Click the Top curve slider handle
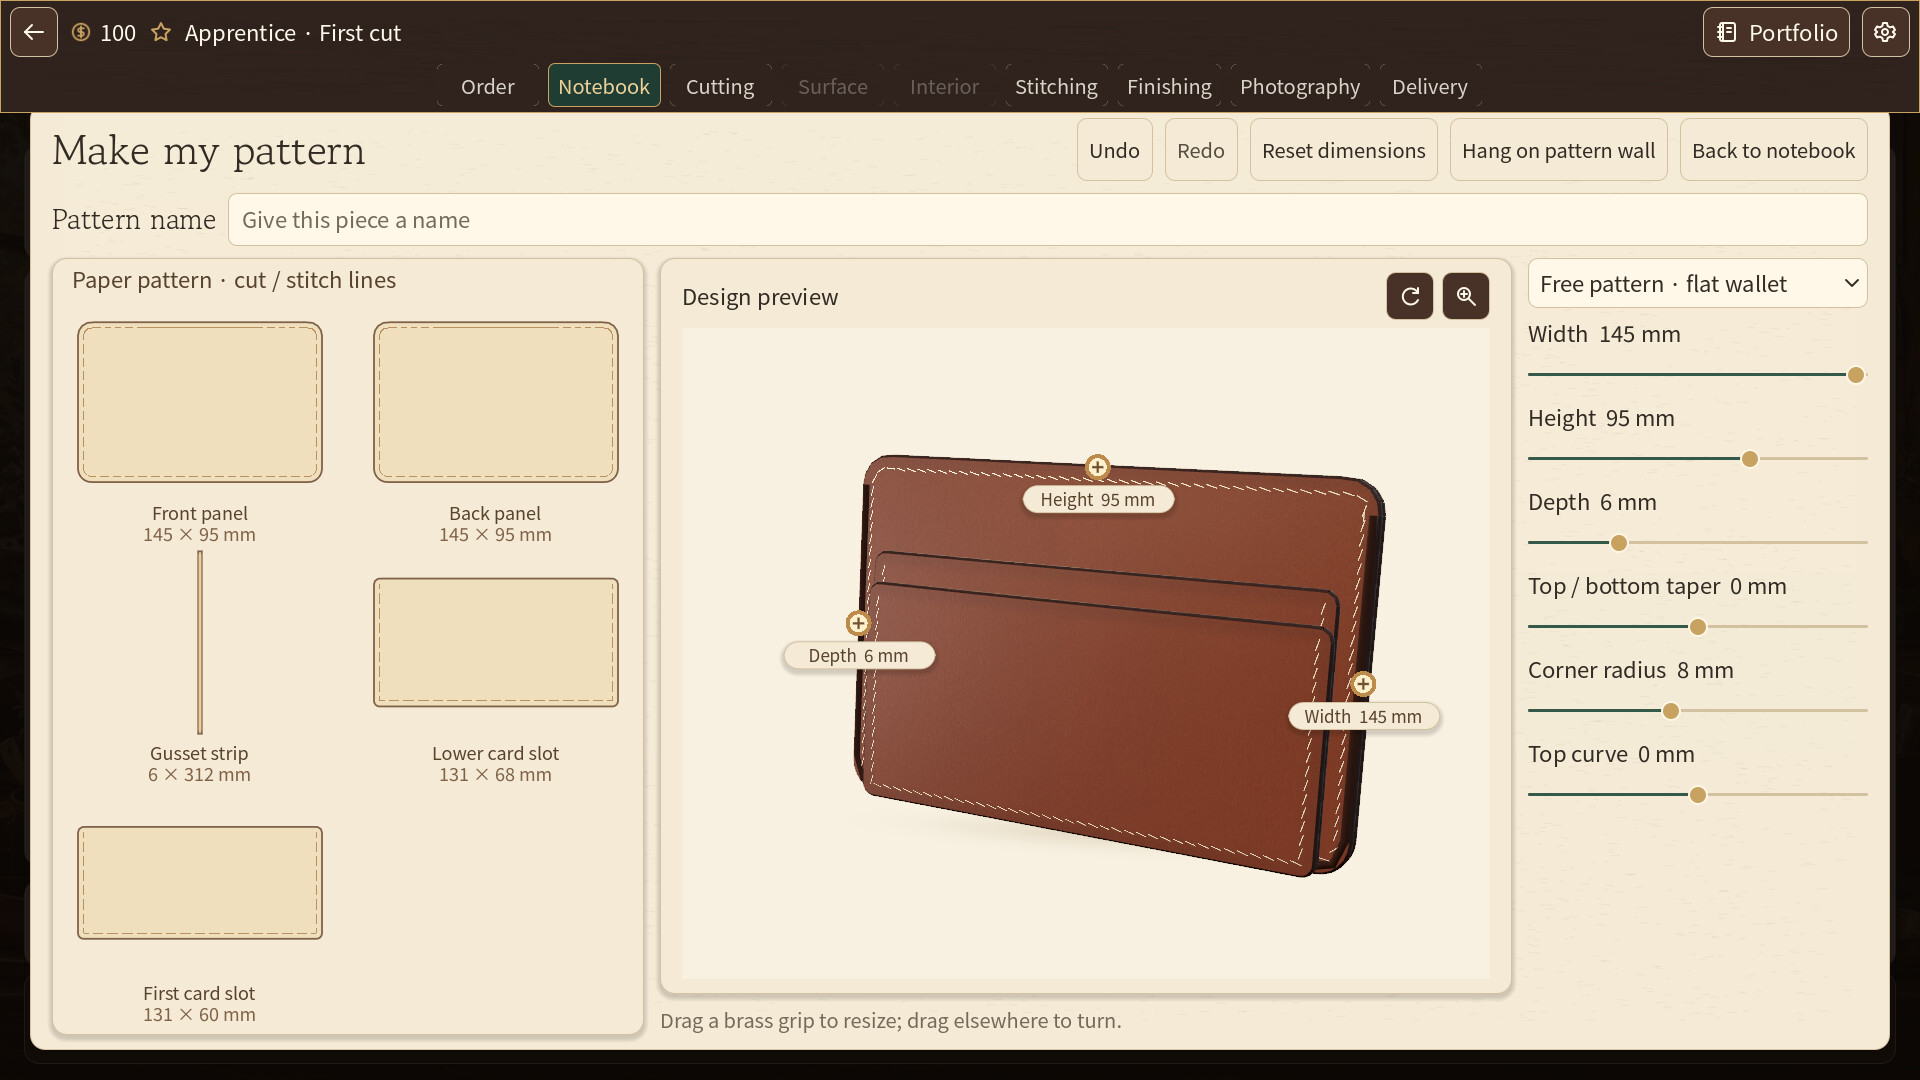Viewport: 1920px width, 1080px height. 1698,795
